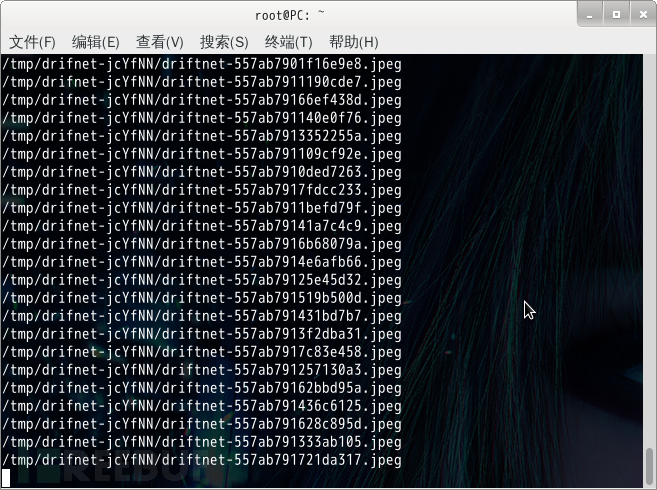Click the root@PC: ~ title bar text
This screenshot has height=490, width=657.
290,16
